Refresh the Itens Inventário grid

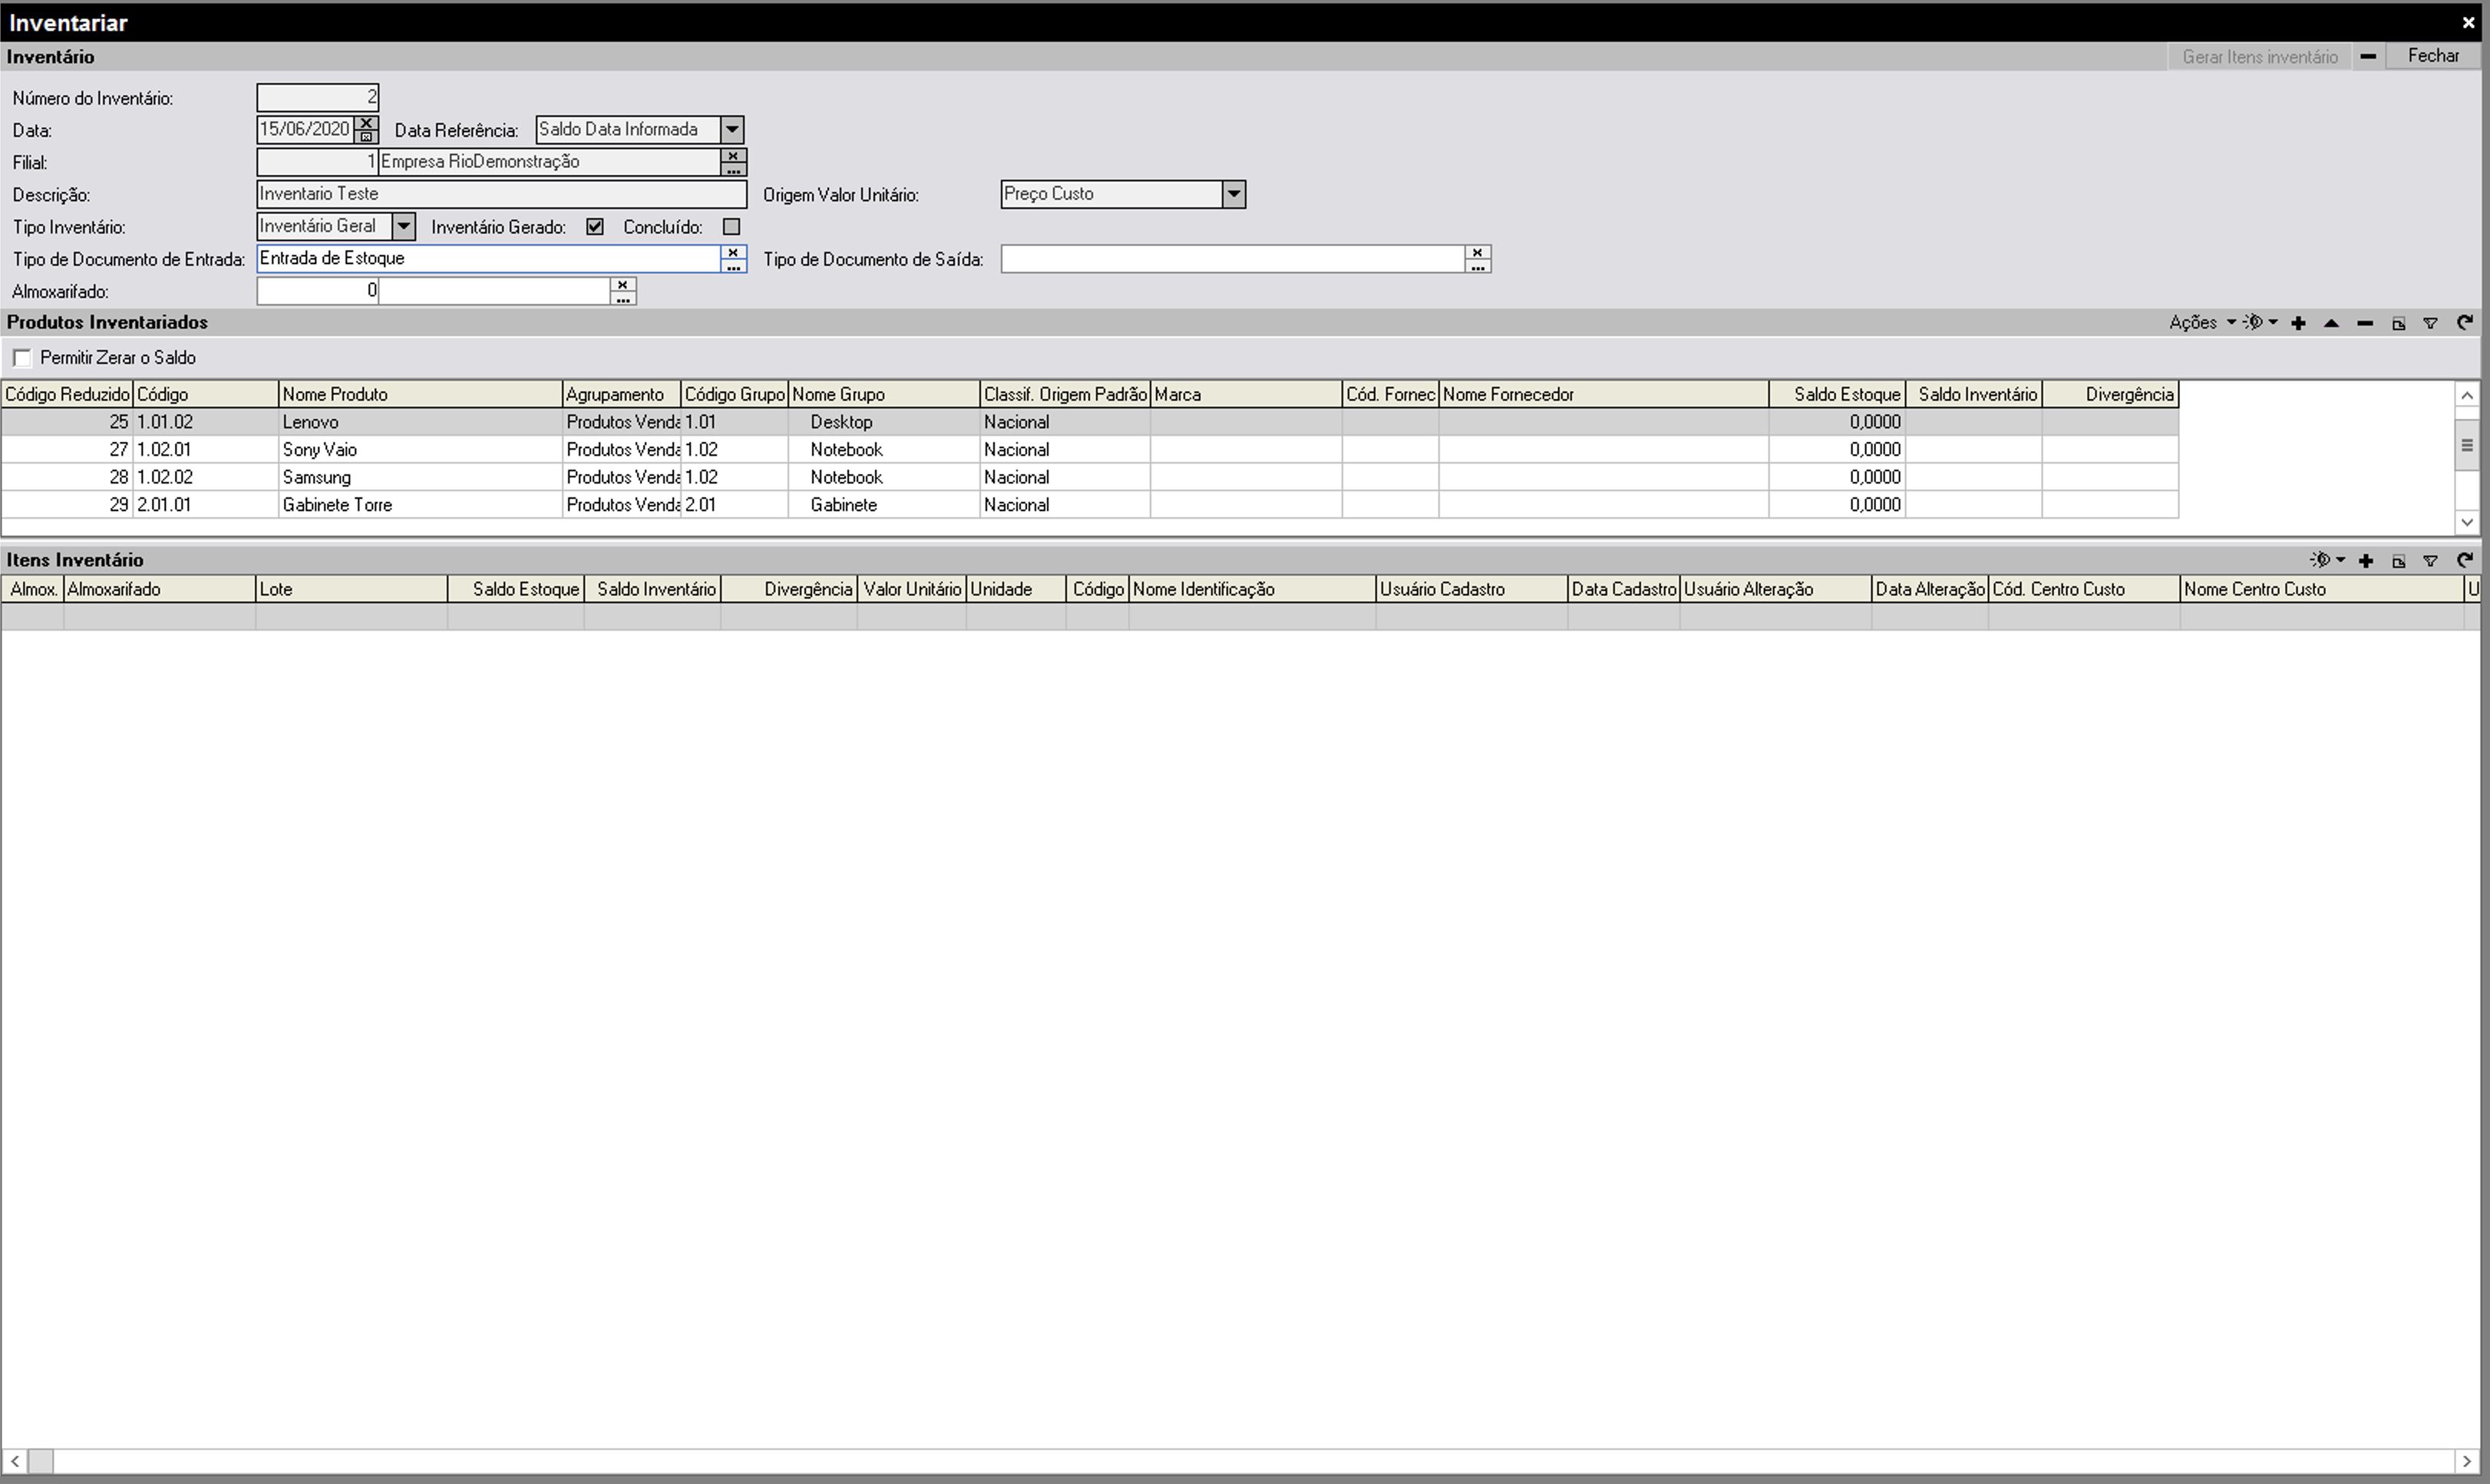click(x=2464, y=560)
